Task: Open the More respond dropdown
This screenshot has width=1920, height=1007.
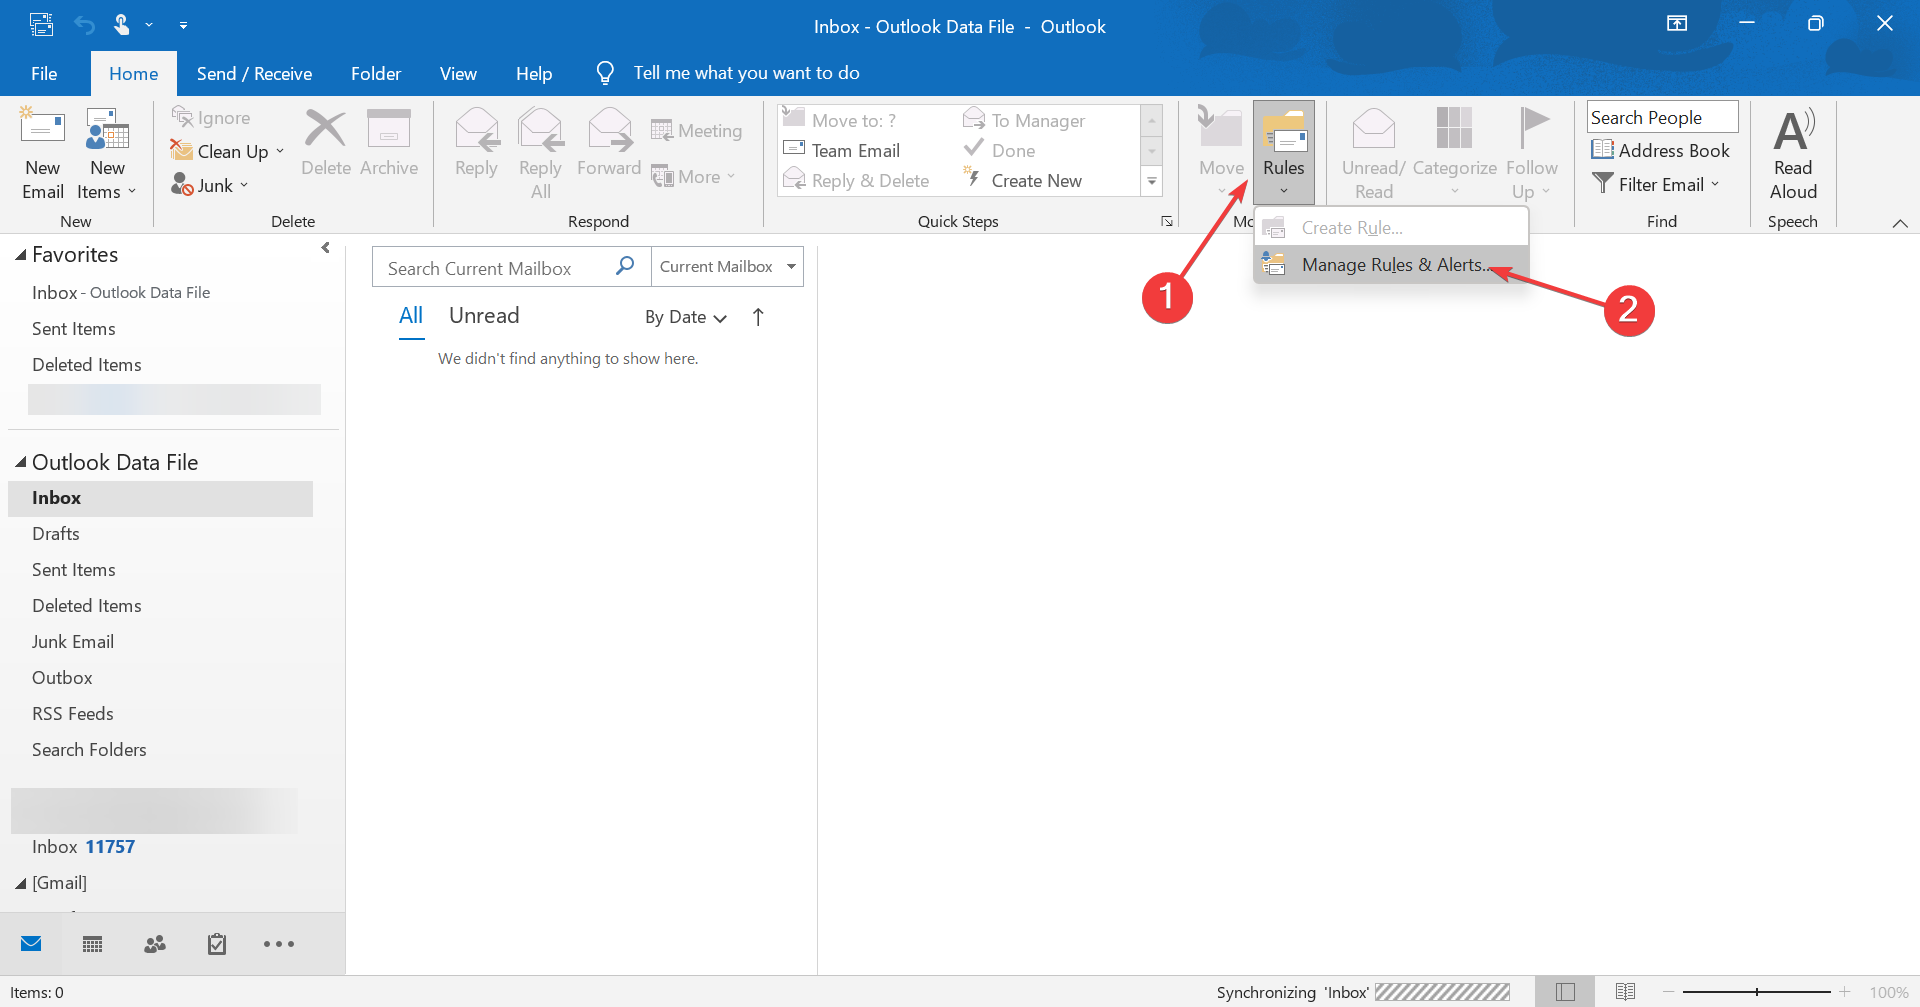Action: (693, 177)
